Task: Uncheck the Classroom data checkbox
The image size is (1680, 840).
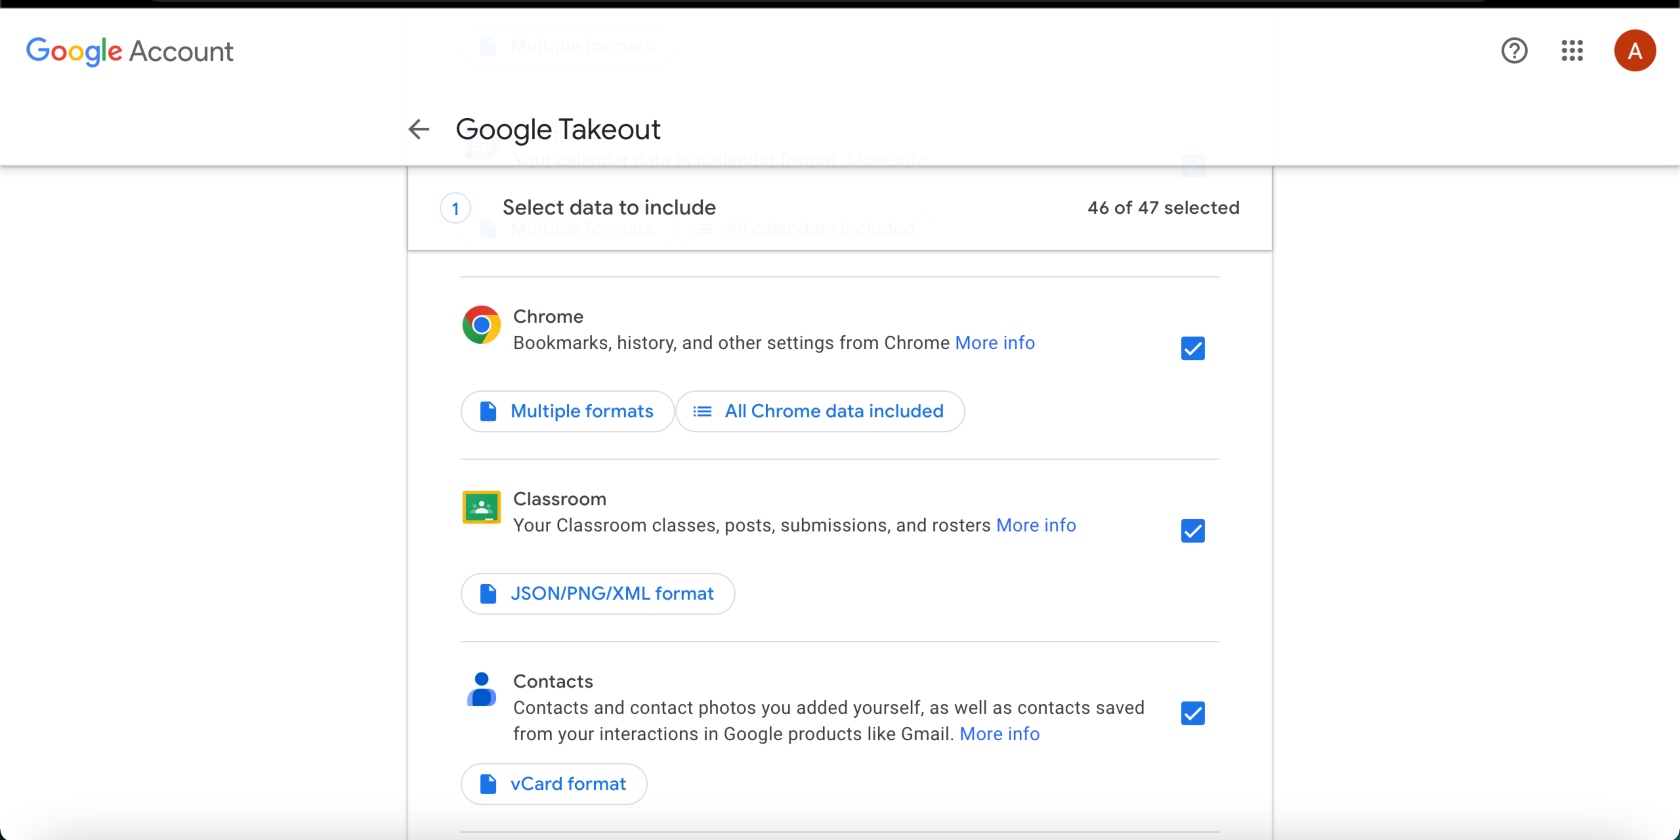Action: tap(1193, 531)
